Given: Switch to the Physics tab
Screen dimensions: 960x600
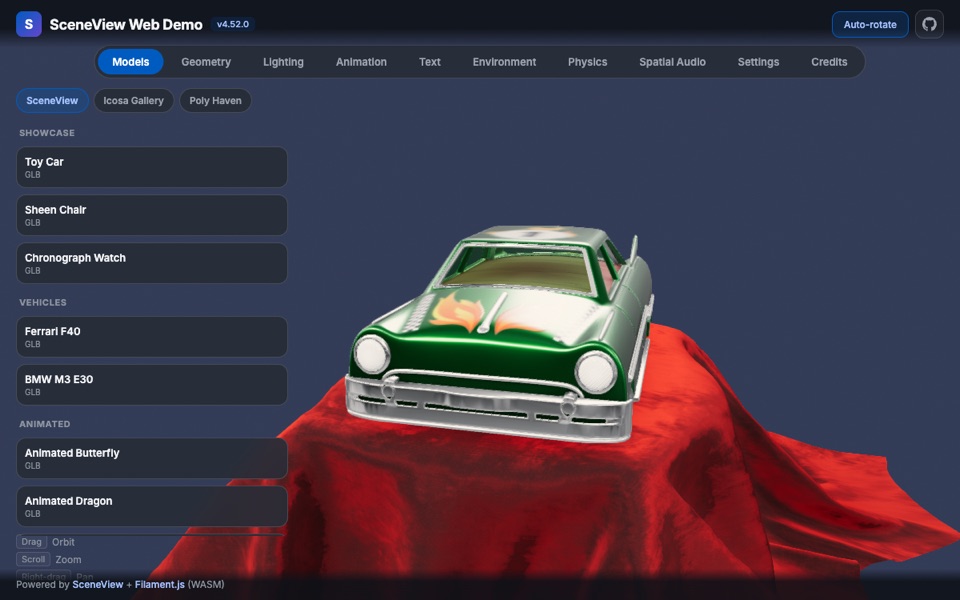Looking at the screenshot, I should tap(587, 62).
